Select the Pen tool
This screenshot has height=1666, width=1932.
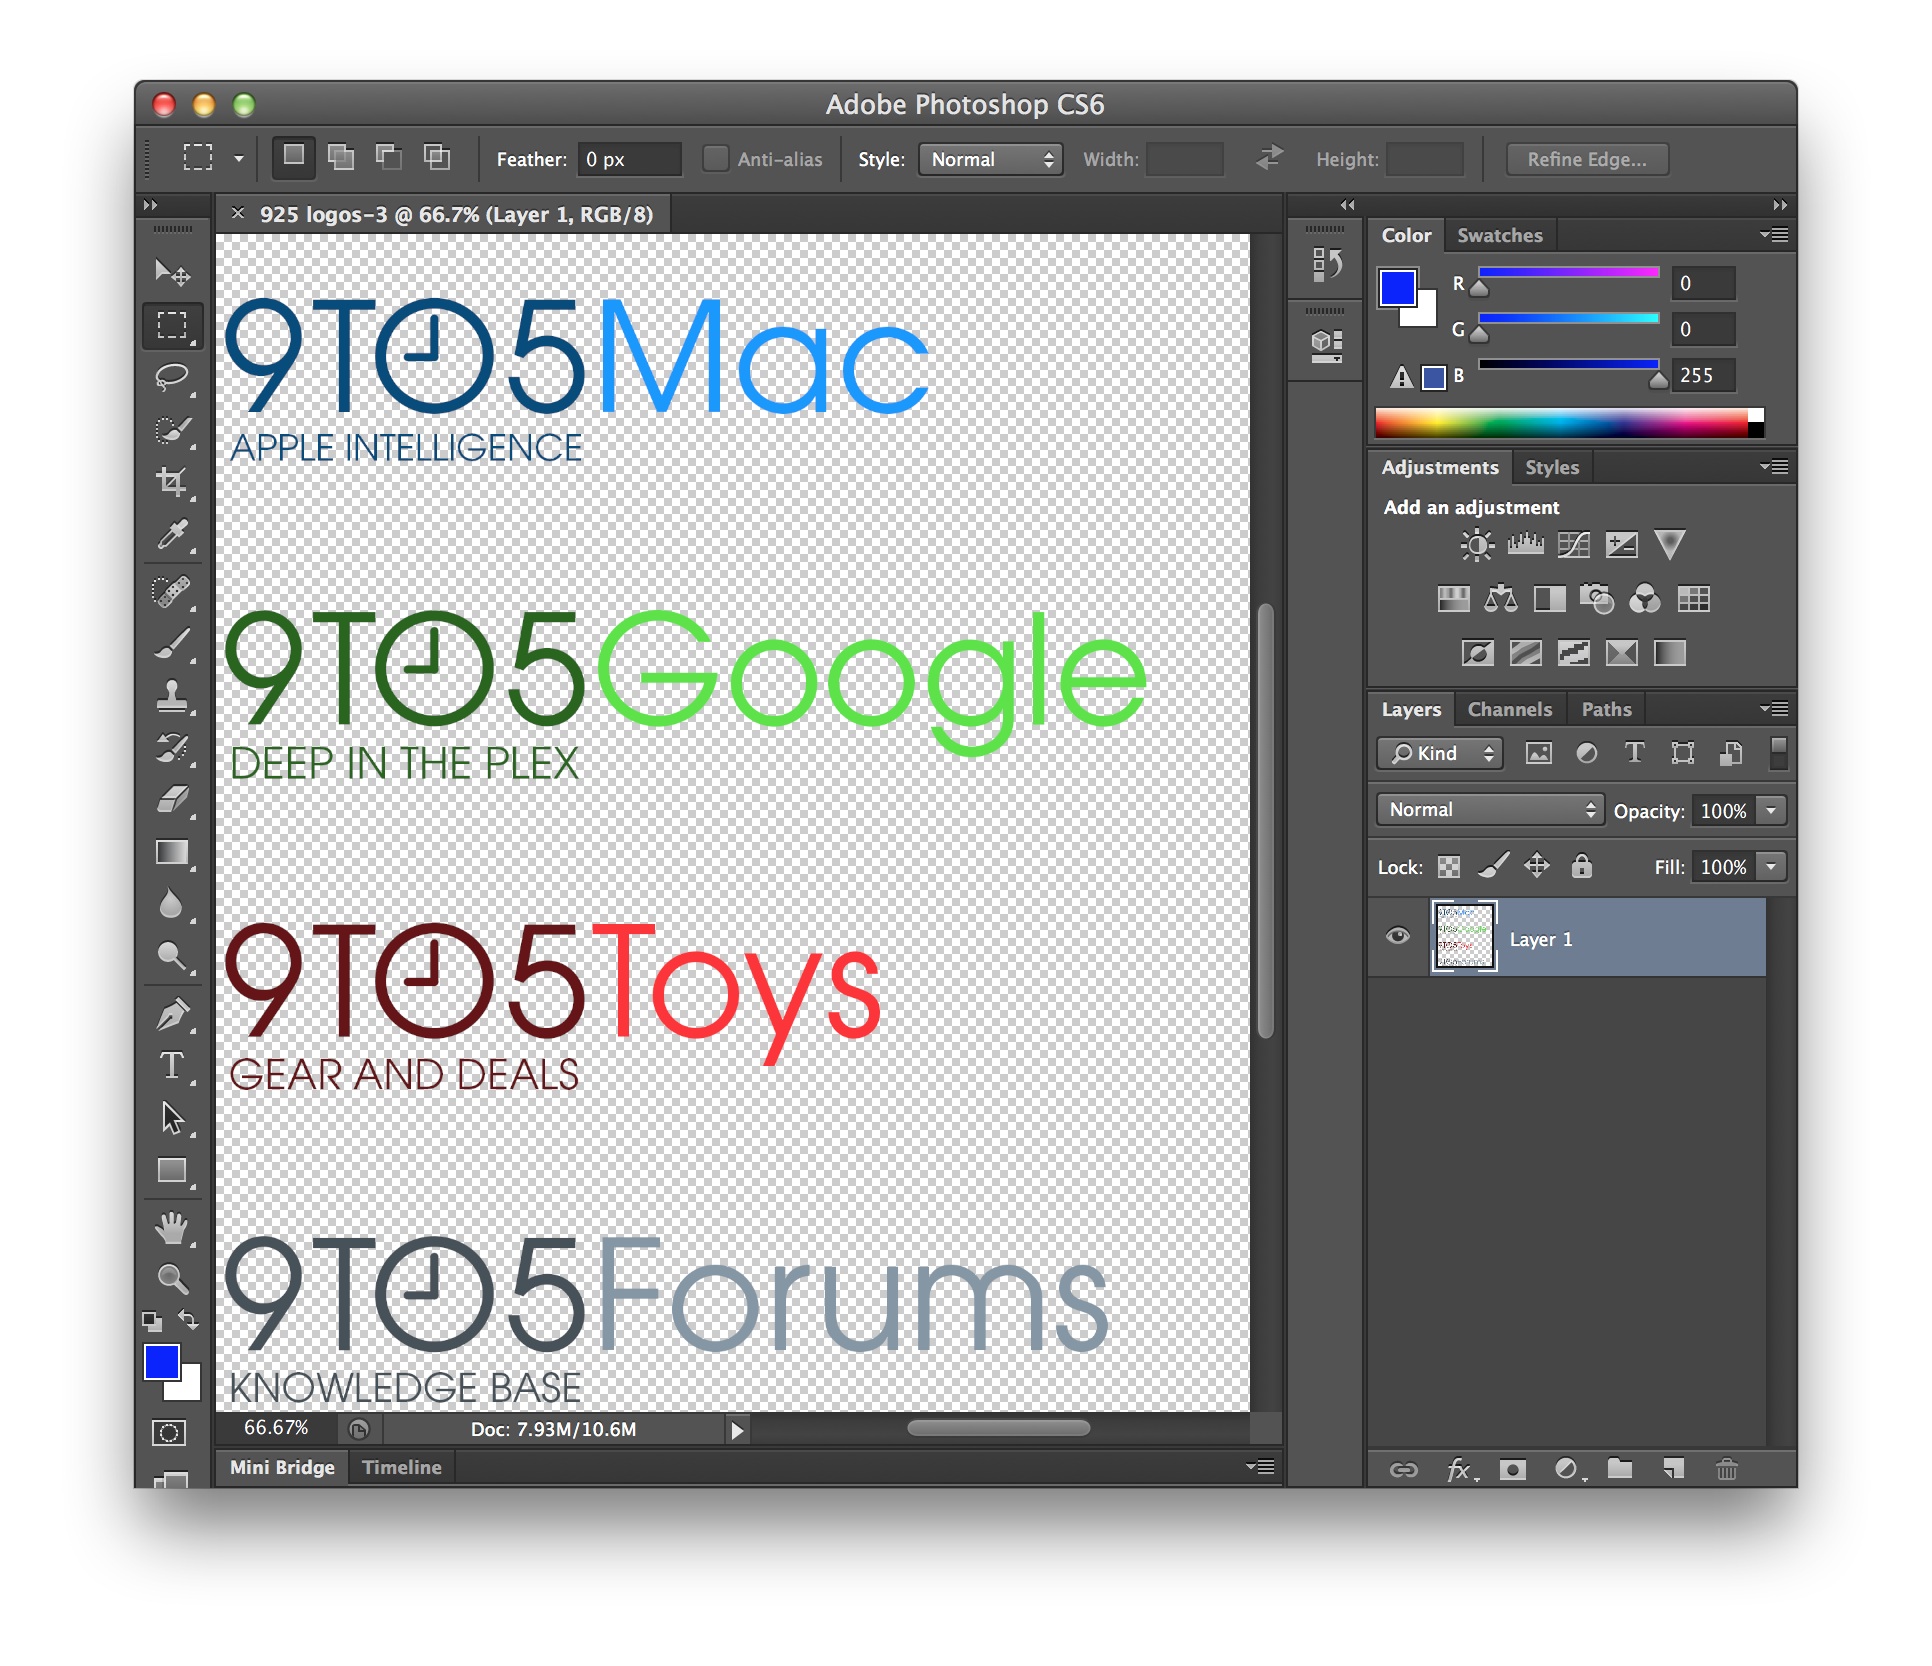coord(173,1015)
